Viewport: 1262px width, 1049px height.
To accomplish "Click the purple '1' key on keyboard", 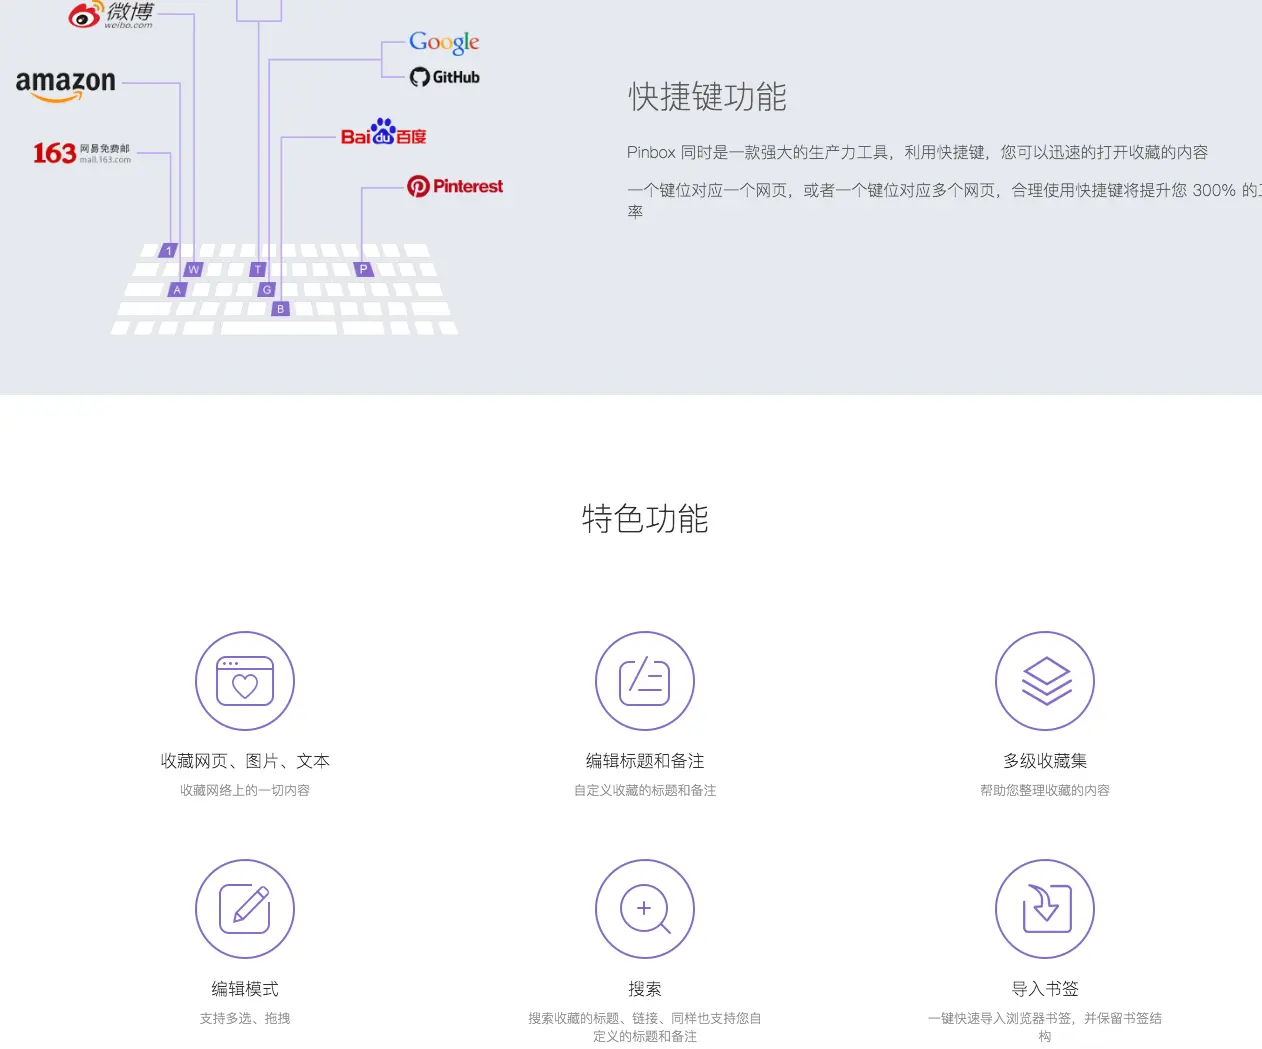I will click(x=169, y=250).
